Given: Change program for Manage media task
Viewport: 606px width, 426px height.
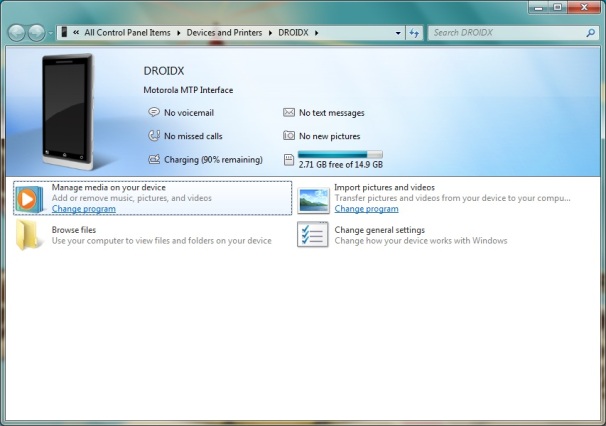Looking at the screenshot, I should click(x=83, y=209).
